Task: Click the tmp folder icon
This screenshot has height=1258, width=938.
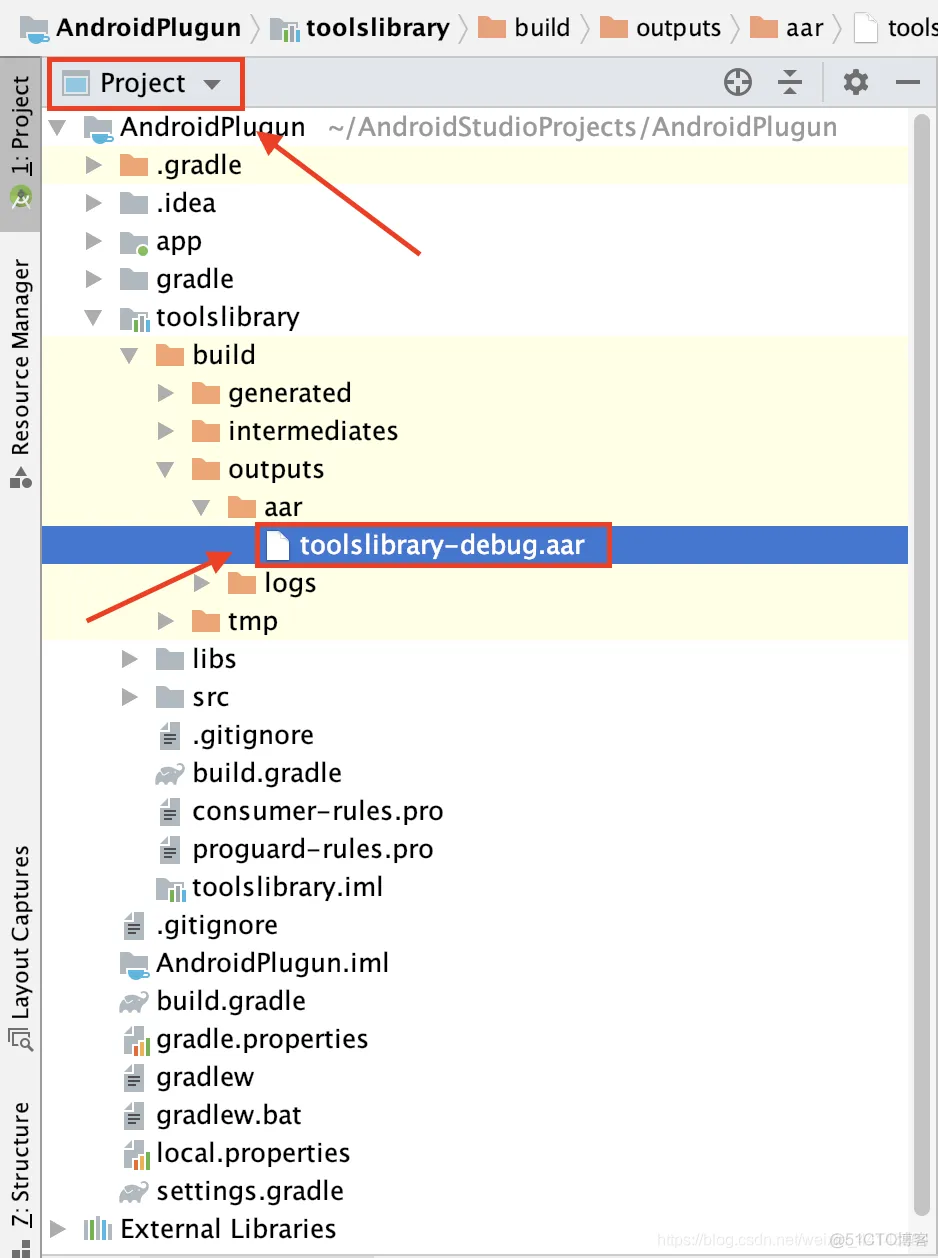Action: [206, 621]
